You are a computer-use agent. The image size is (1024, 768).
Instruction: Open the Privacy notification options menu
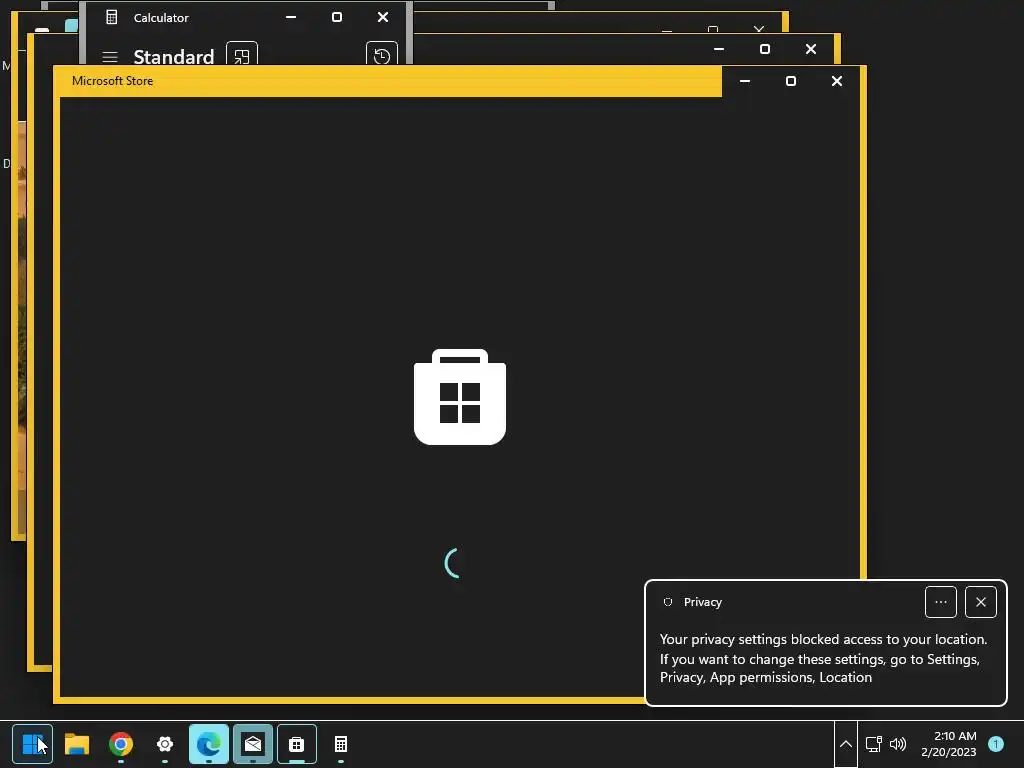tap(940, 602)
